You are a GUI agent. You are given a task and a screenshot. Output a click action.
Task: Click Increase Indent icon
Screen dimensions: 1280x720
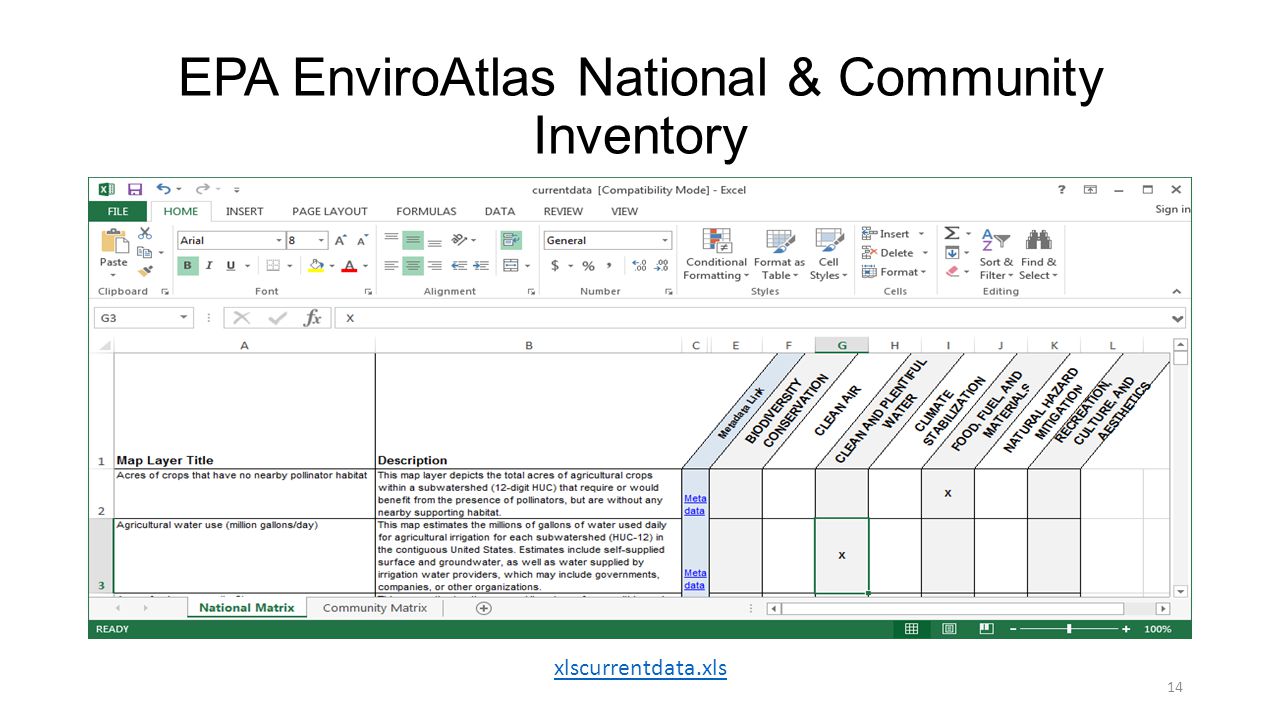click(481, 266)
